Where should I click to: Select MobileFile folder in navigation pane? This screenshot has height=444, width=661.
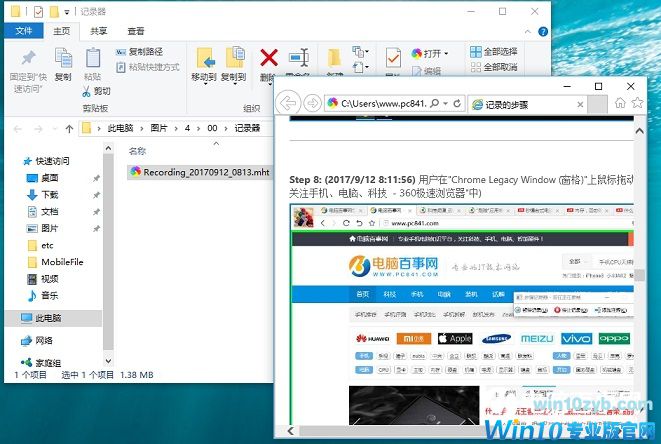55,262
